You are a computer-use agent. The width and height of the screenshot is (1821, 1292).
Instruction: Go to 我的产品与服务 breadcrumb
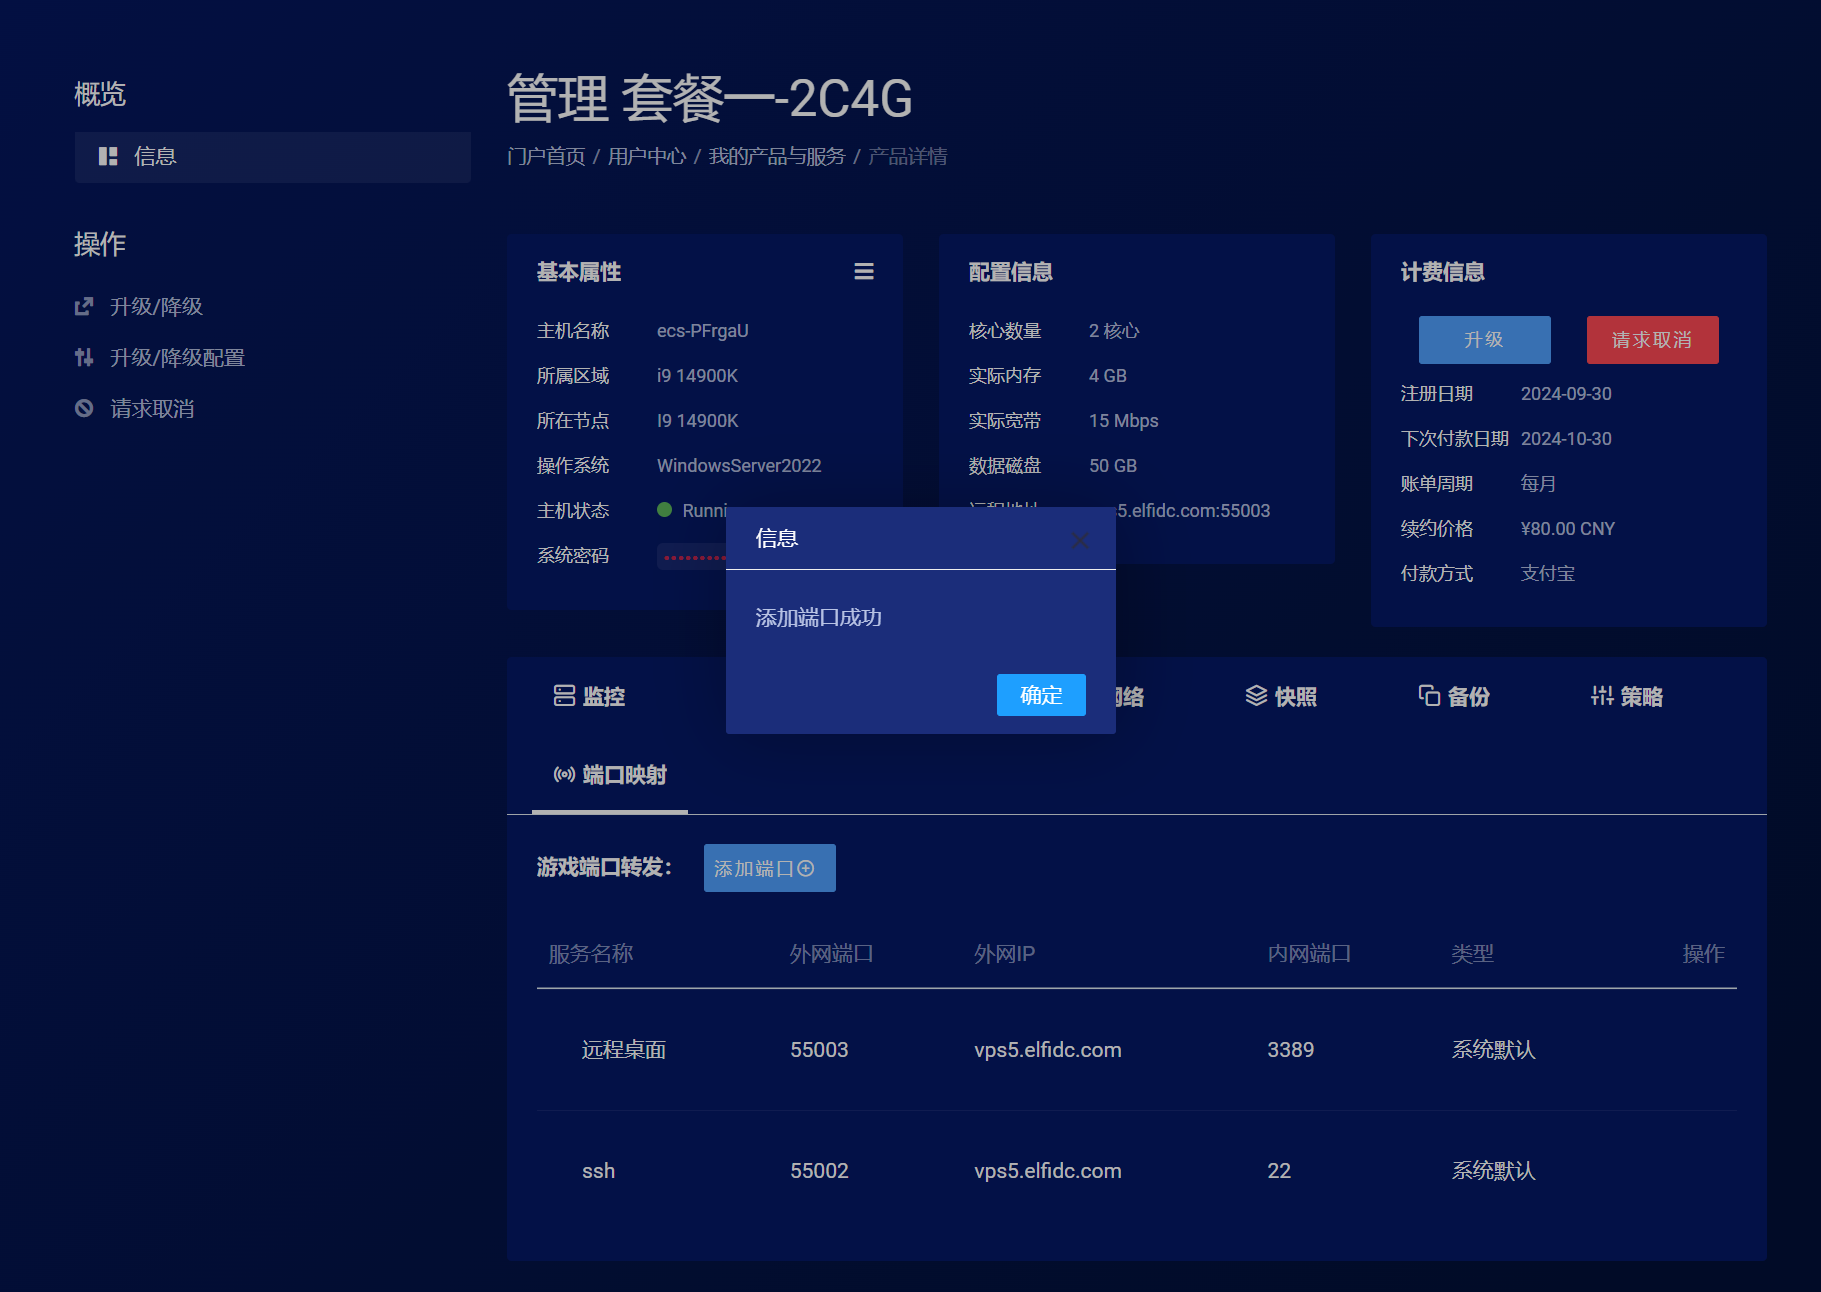coord(777,157)
